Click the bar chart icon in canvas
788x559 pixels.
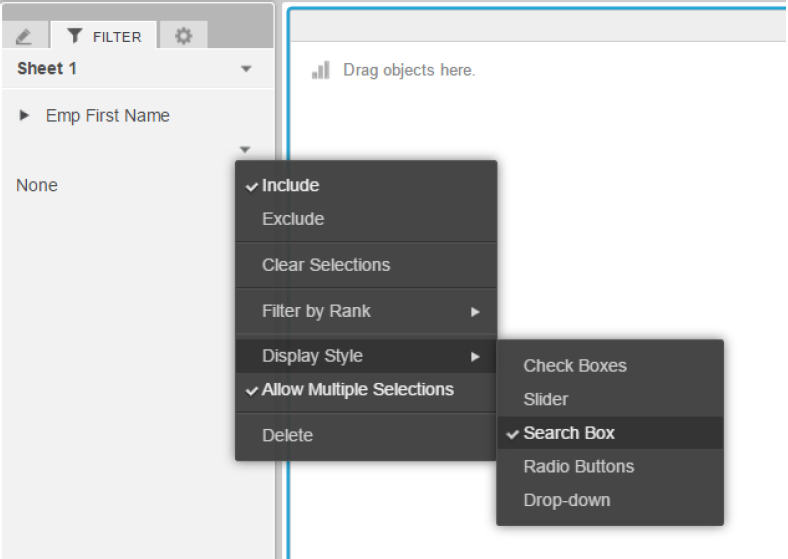[321, 71]
